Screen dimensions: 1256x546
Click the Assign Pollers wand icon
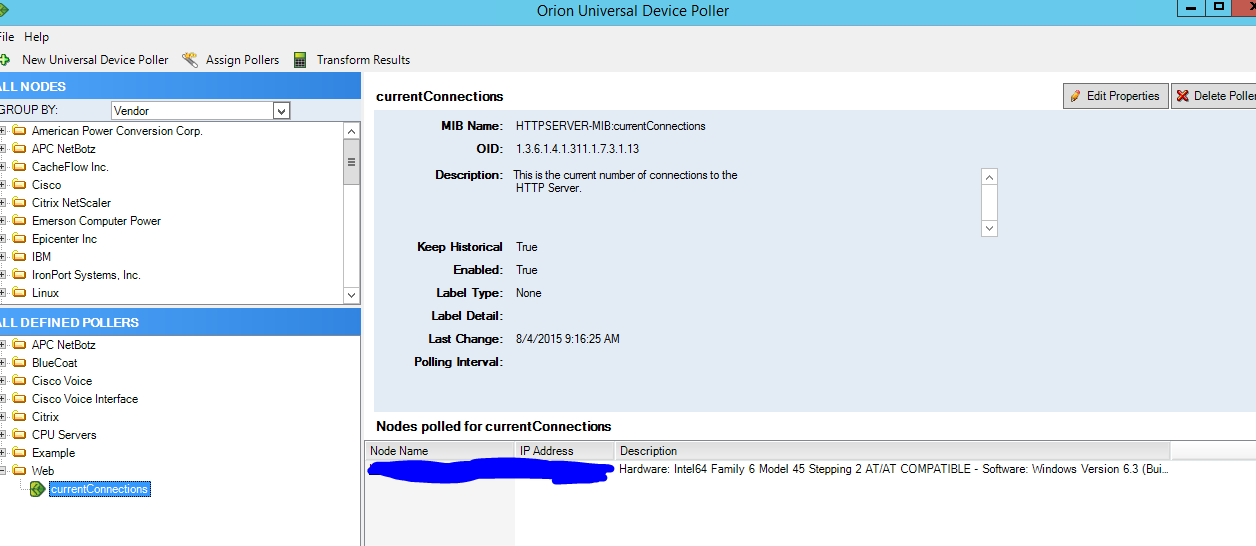pyautogui.click(x=190, y=60)
